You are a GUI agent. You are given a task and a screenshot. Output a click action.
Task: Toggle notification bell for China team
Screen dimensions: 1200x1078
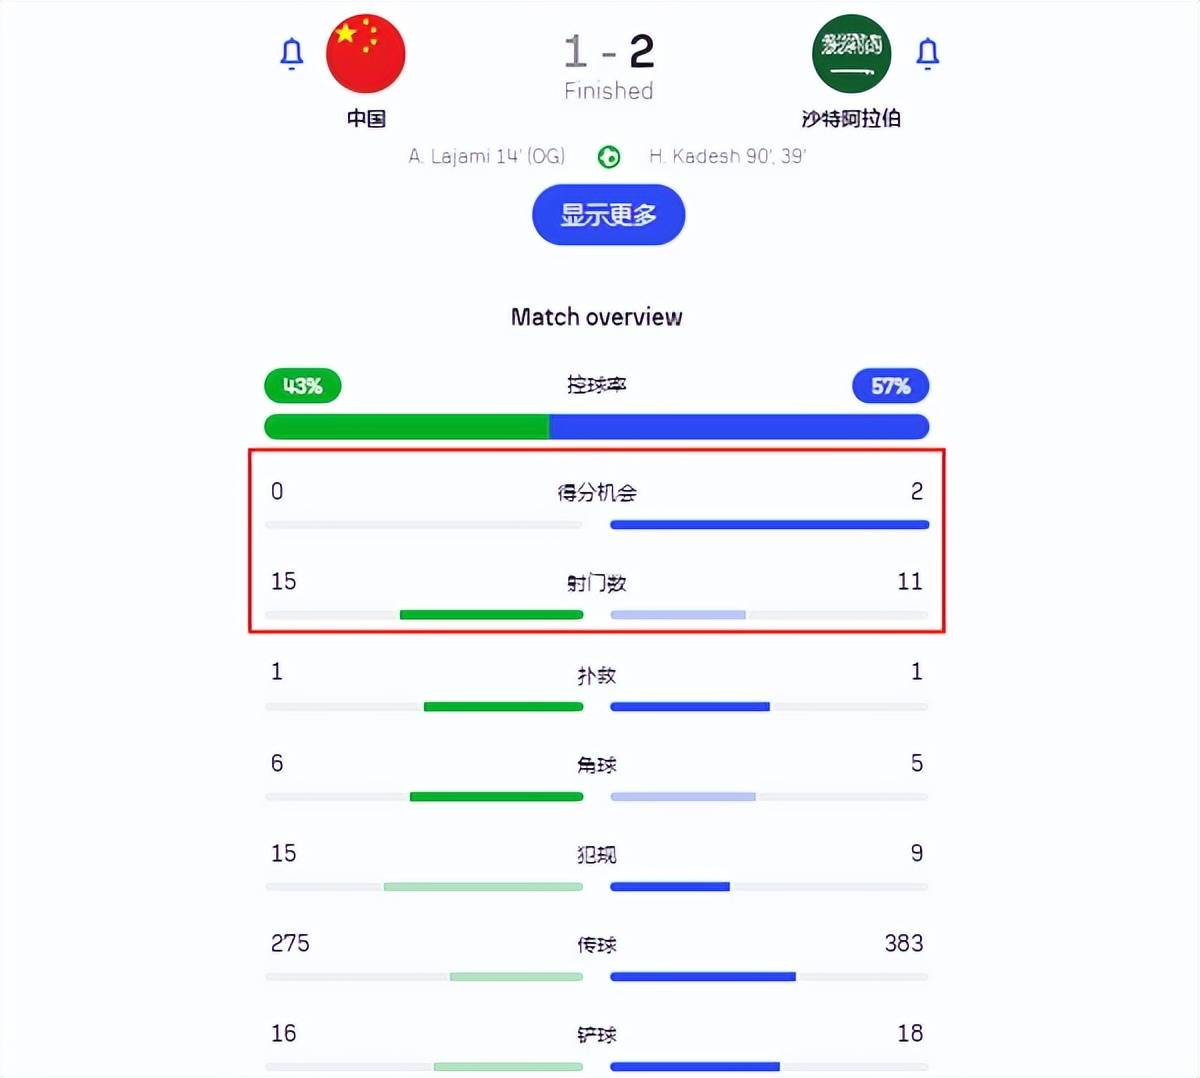[291, 53]
